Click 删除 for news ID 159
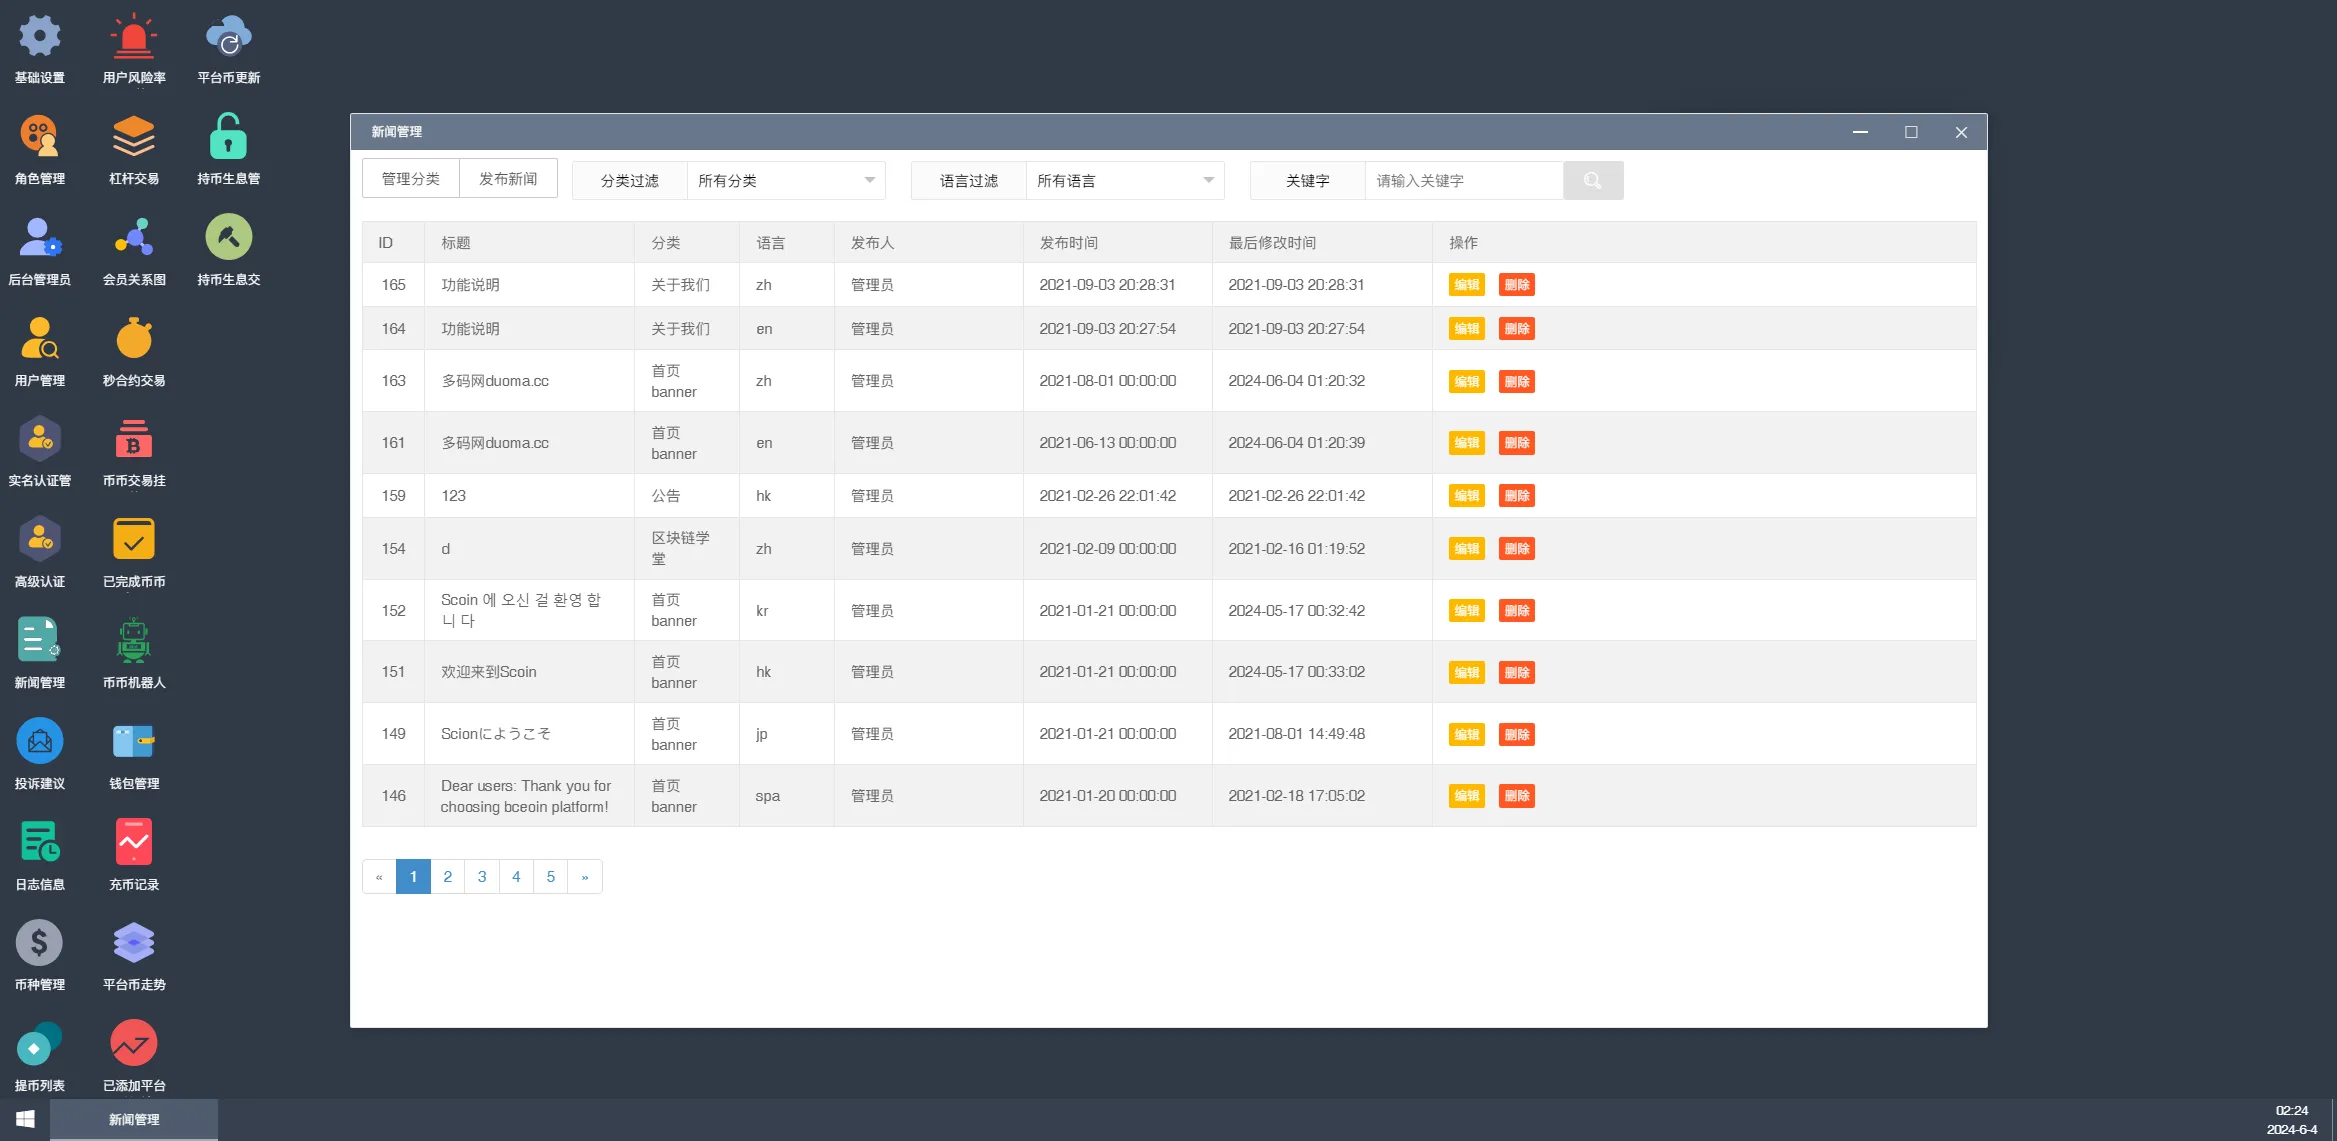The height and width of the screenshot is (1141, 2337). click(x=1516, y=496)
